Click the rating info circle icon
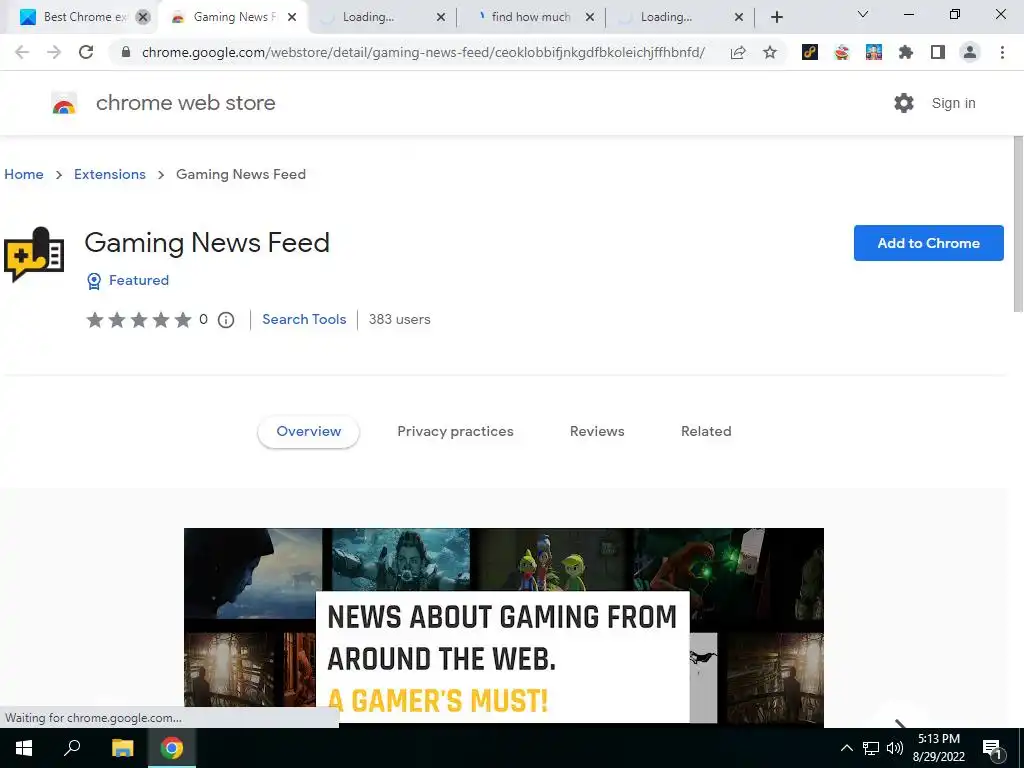This screenshot has width=1024, height=768. (226, 320)
